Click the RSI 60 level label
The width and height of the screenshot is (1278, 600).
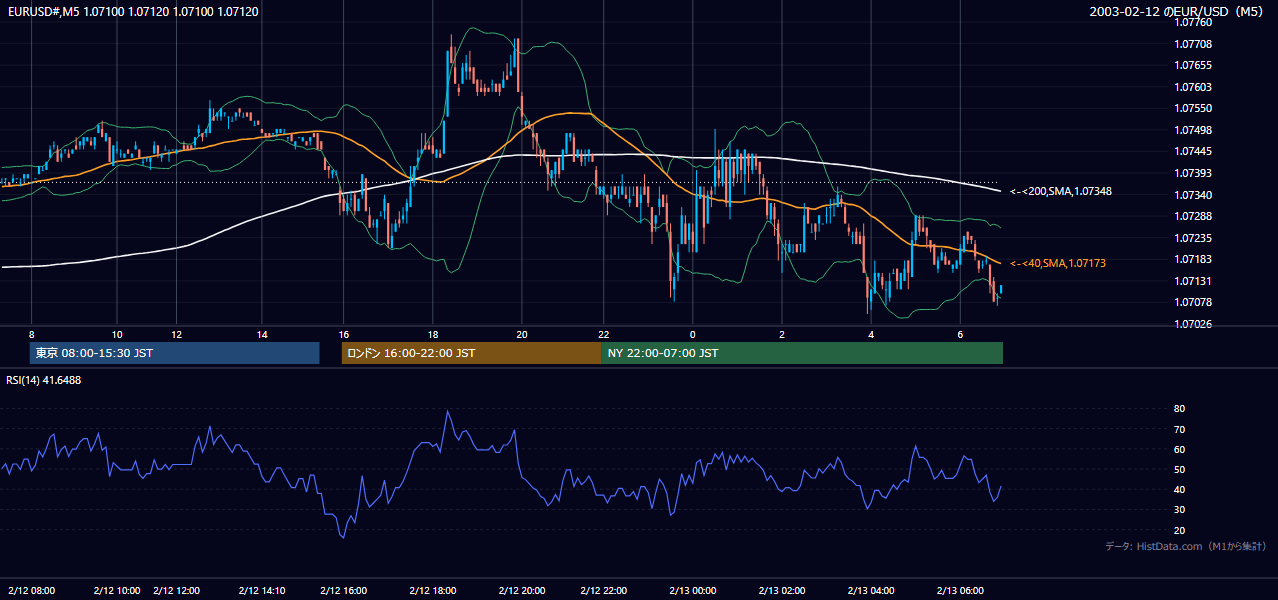click(x=1179, y=449)
